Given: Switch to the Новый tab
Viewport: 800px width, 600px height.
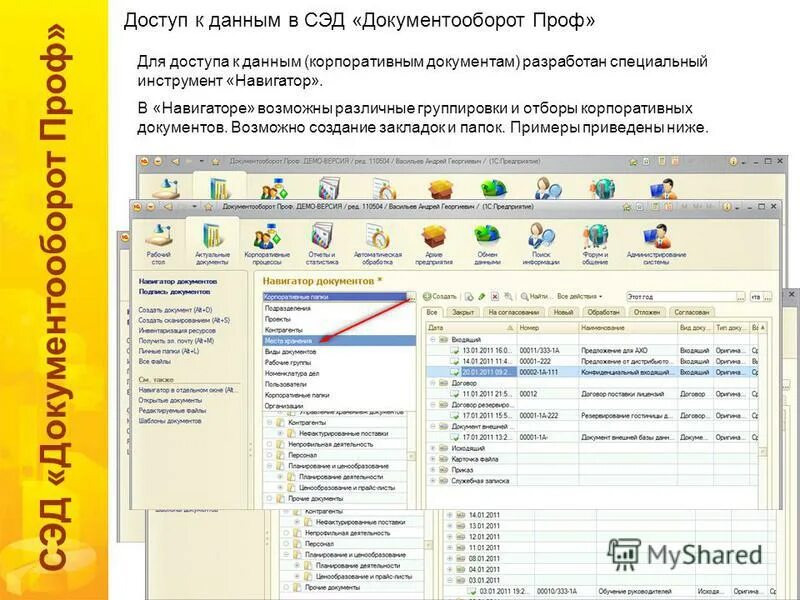Looking at the screenshot, I should 563,312.
